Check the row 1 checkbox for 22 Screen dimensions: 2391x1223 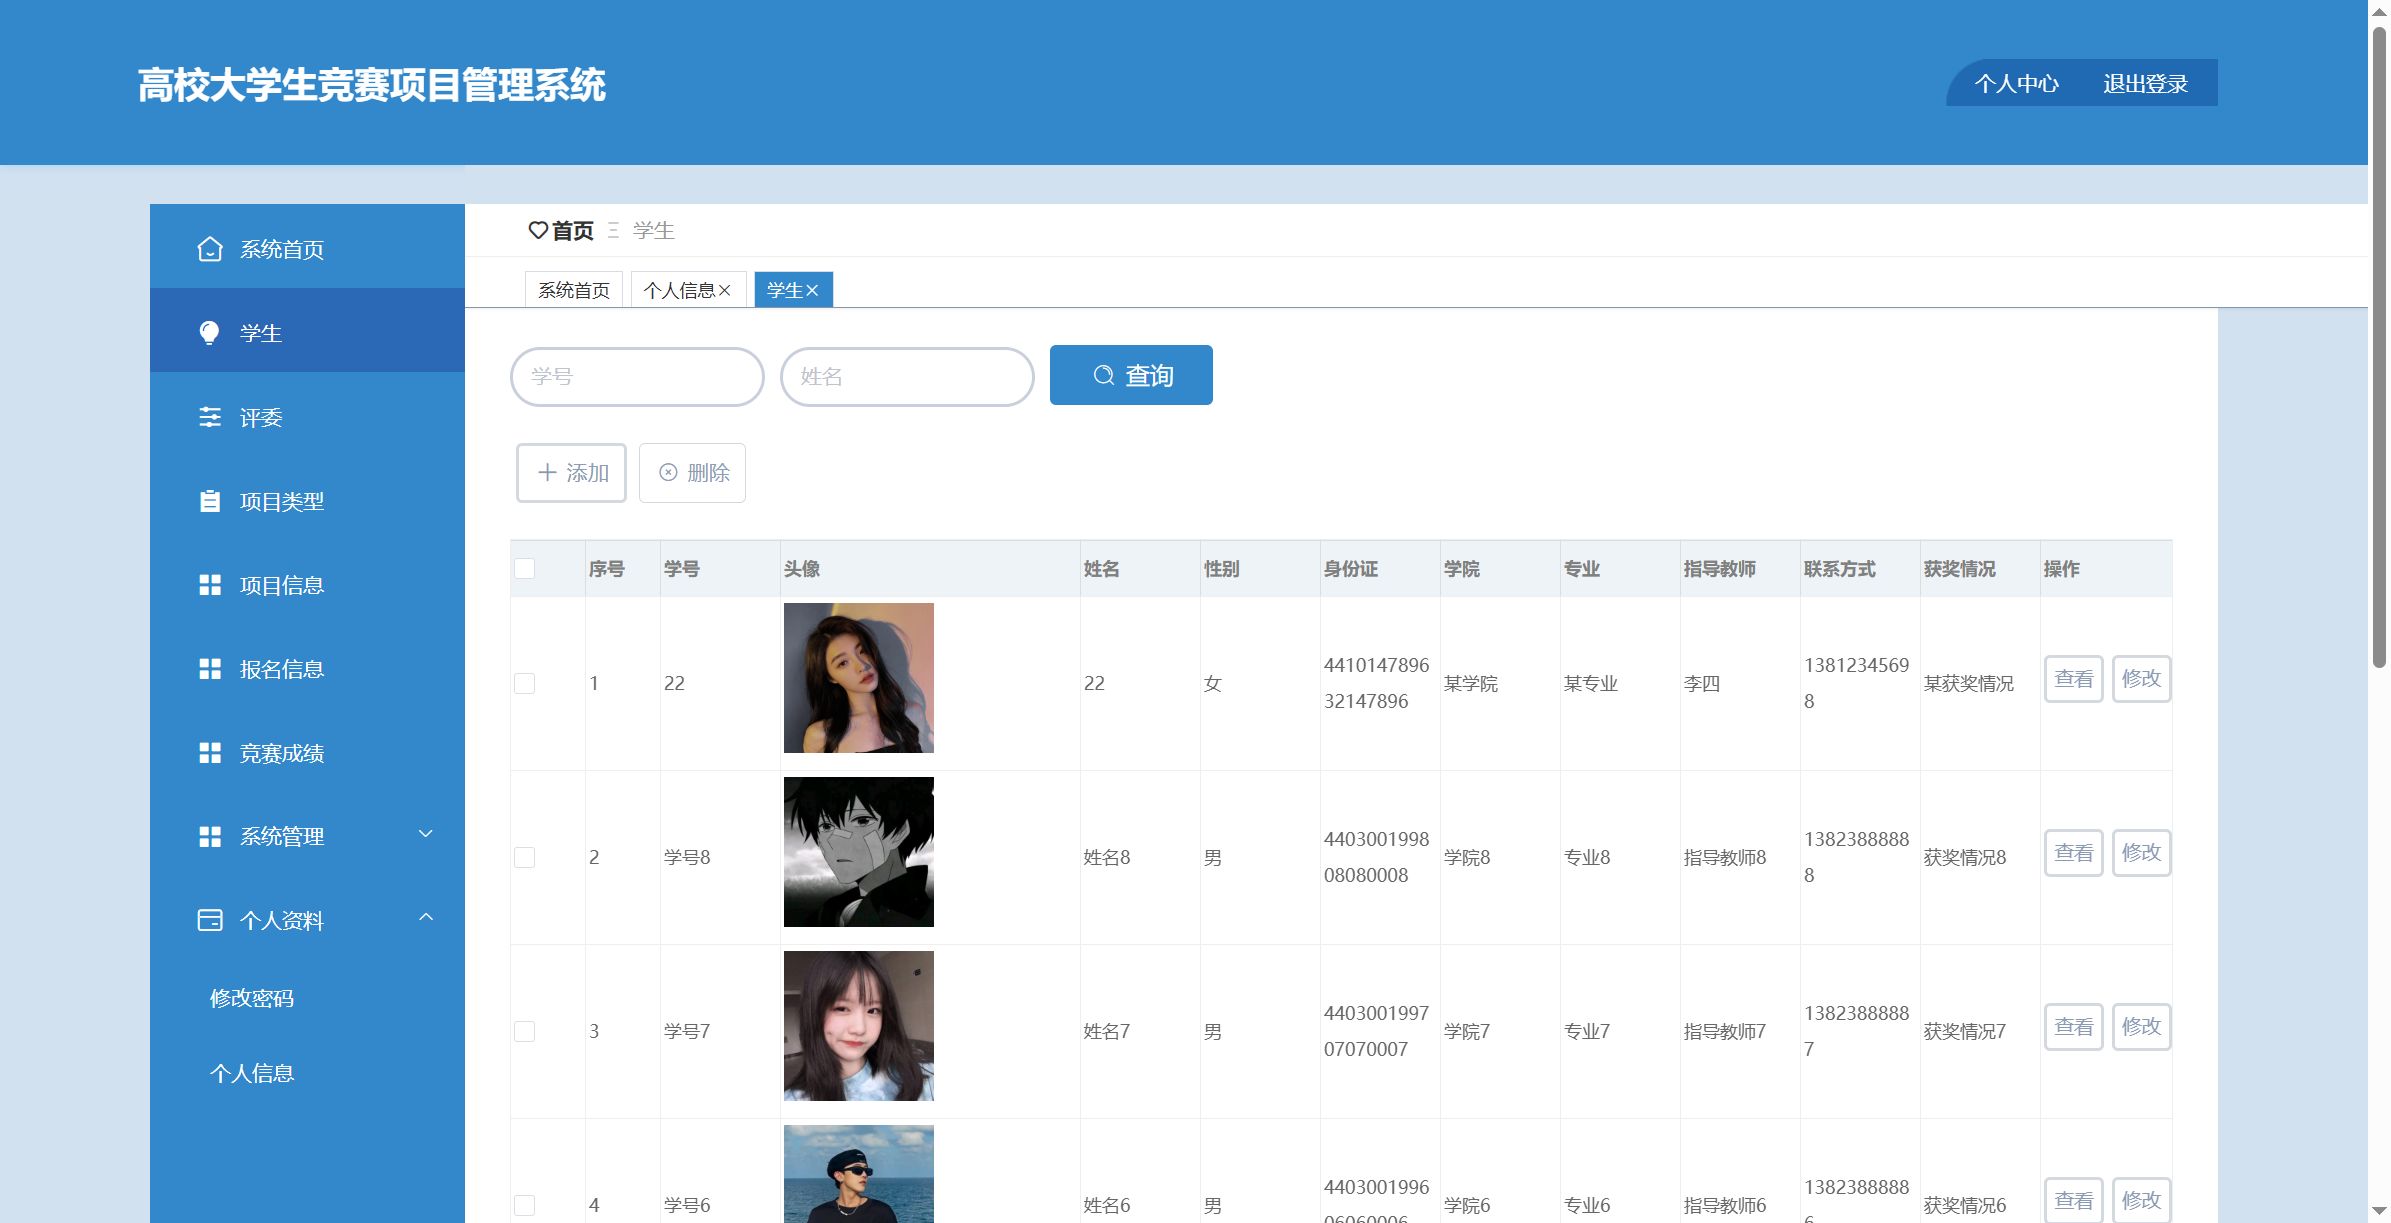[524, 683]
